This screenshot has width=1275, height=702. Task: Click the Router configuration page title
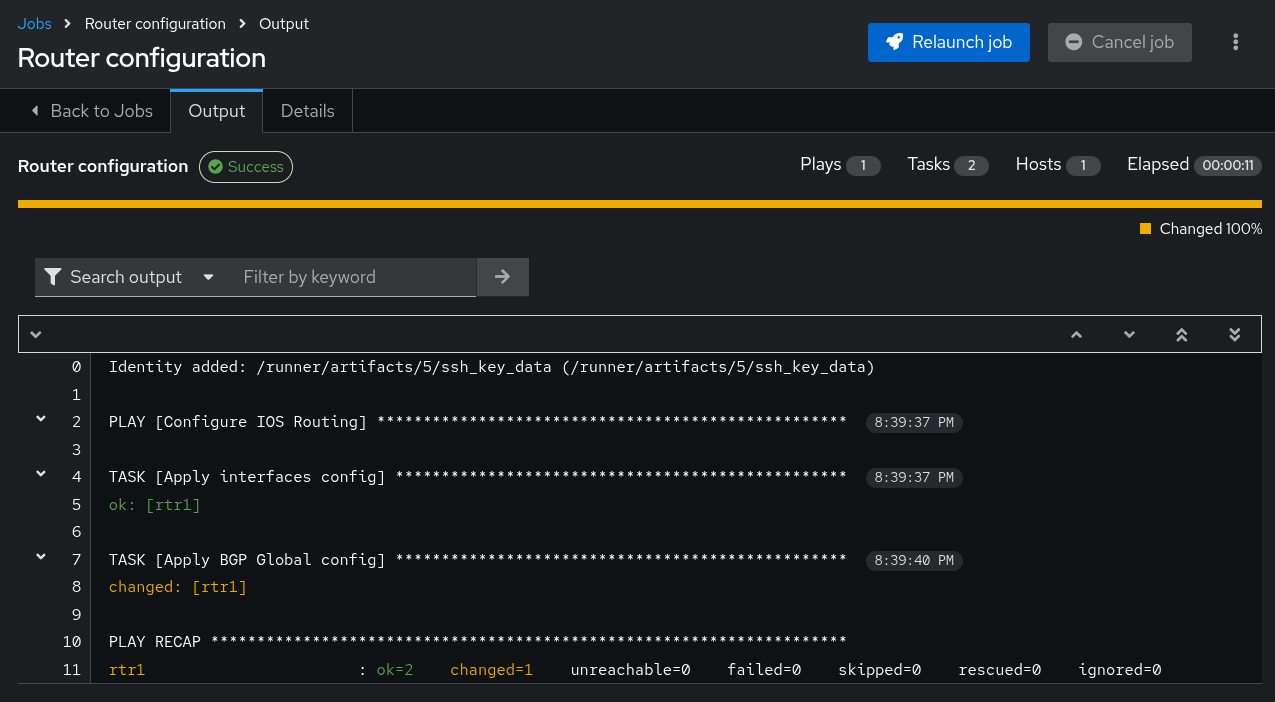(142, 58)
